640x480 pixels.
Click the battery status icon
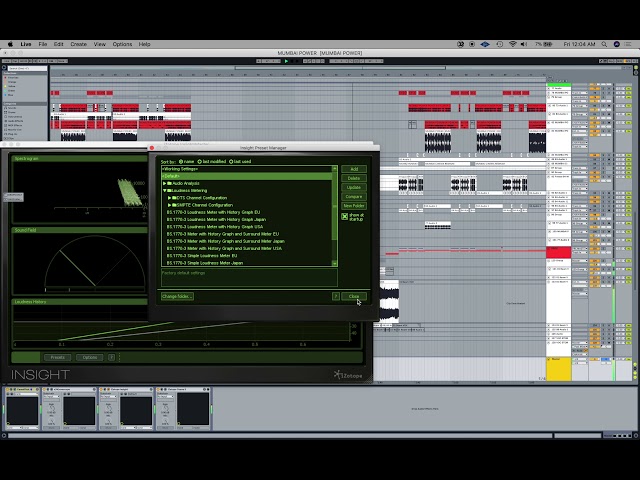click(548, 44)
